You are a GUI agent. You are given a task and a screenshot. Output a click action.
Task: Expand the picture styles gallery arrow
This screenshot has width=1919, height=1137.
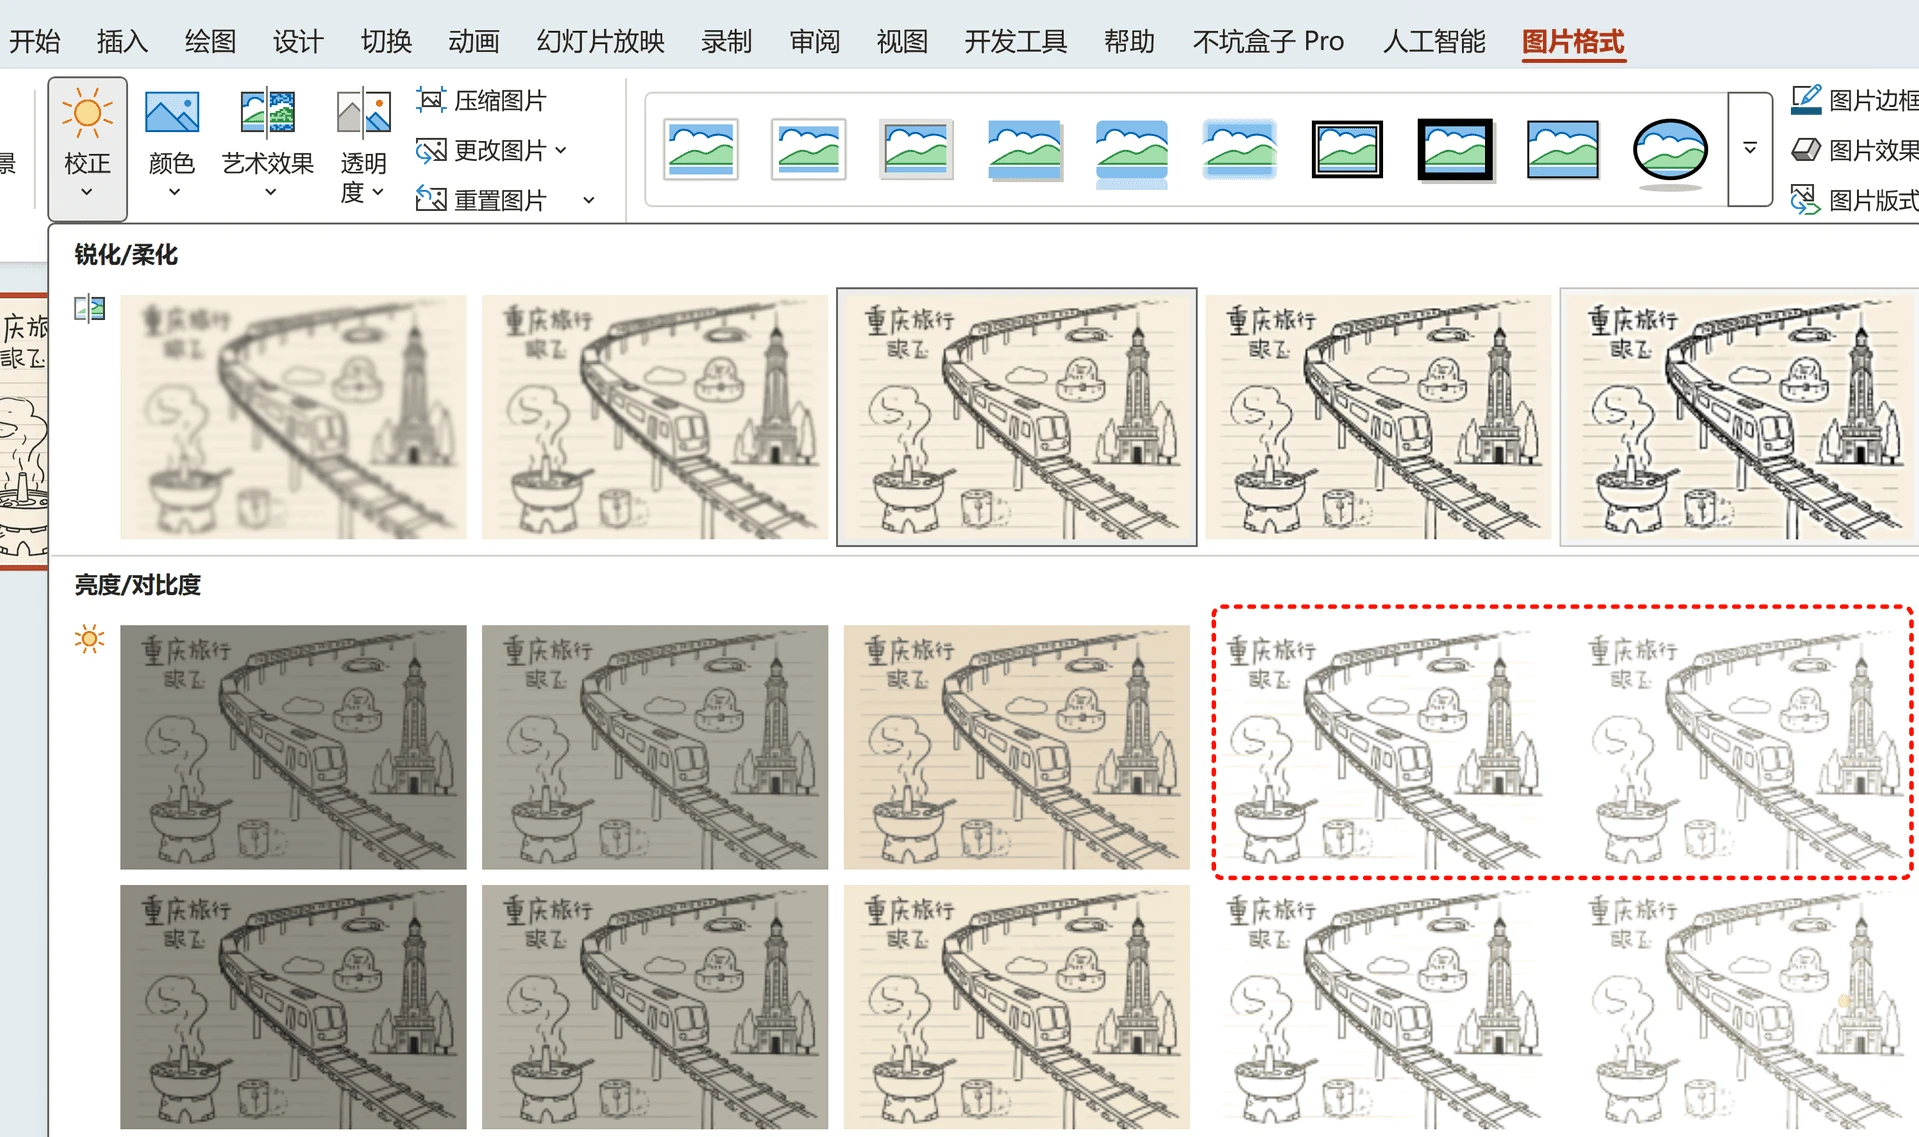(x=1749, y=149)
